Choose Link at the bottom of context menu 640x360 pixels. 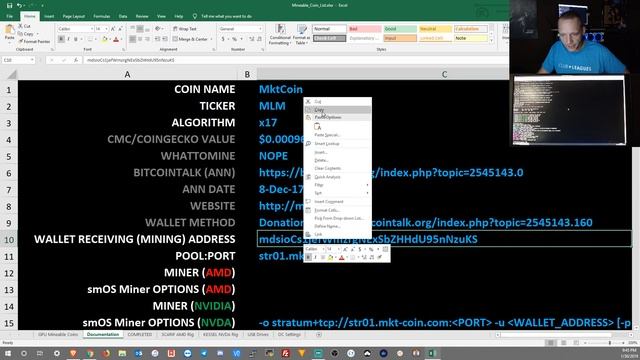(337, 234)
